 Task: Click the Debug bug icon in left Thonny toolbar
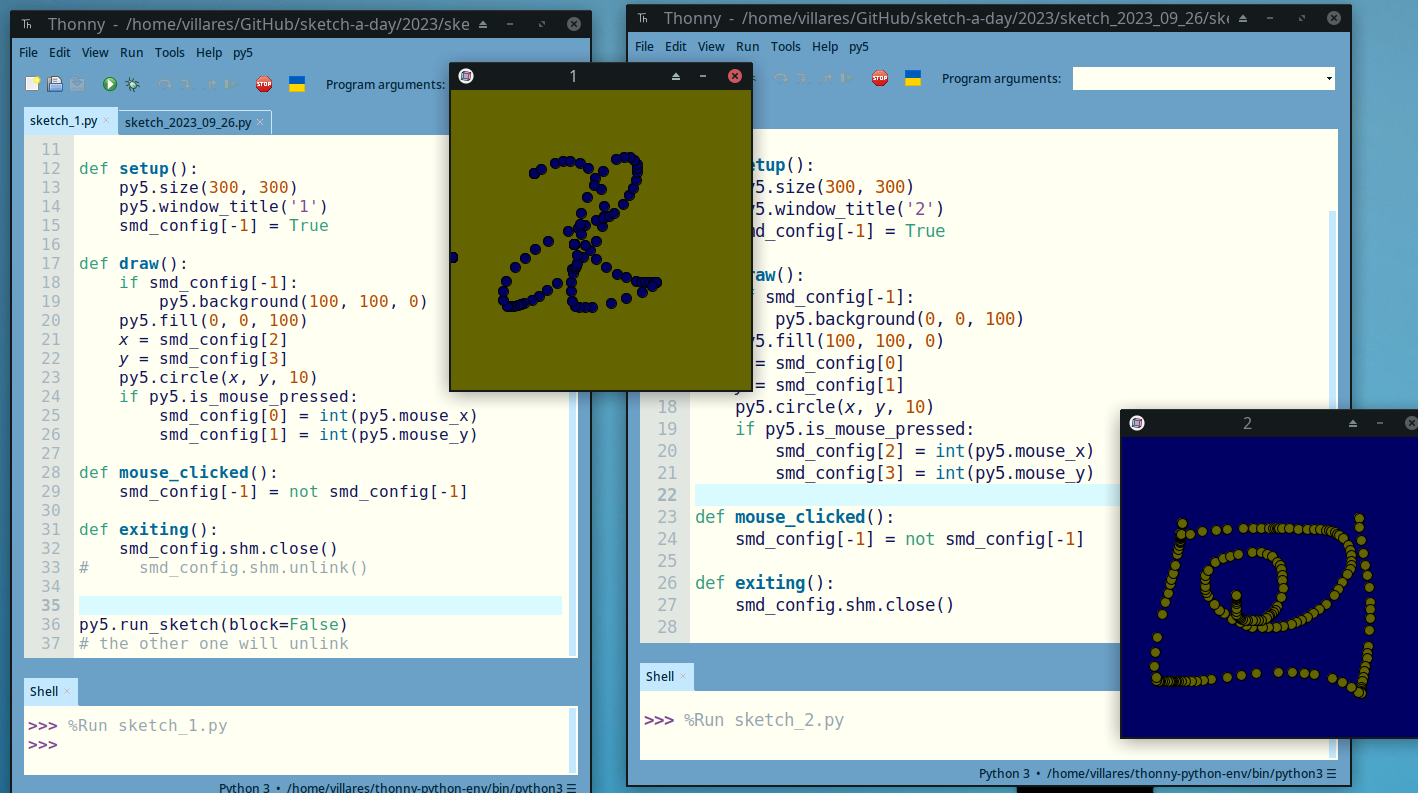tap(132, 85)
